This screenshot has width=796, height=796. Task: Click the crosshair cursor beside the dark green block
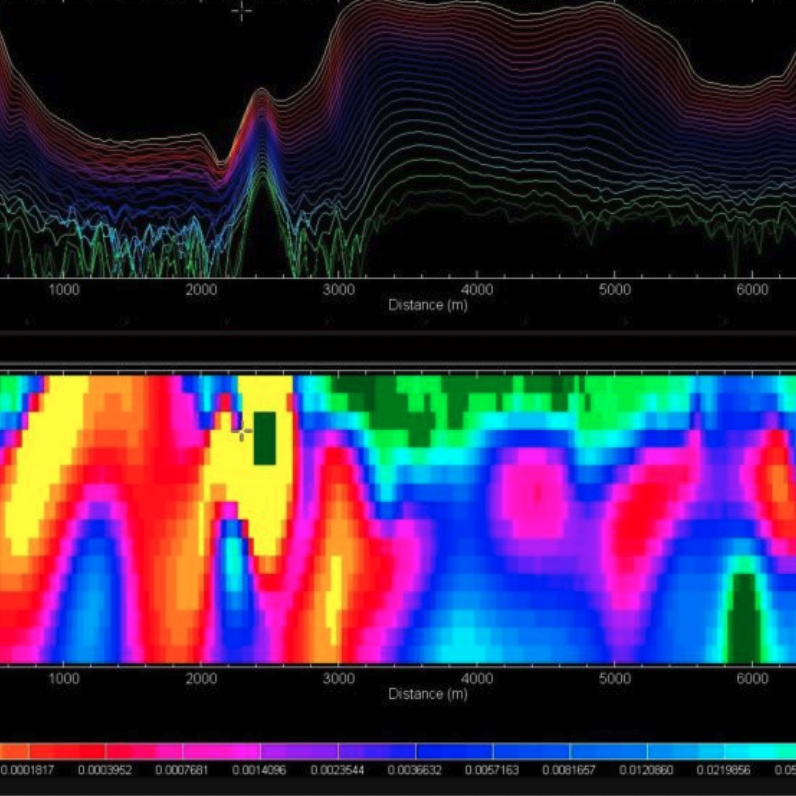tap(242, 432)
